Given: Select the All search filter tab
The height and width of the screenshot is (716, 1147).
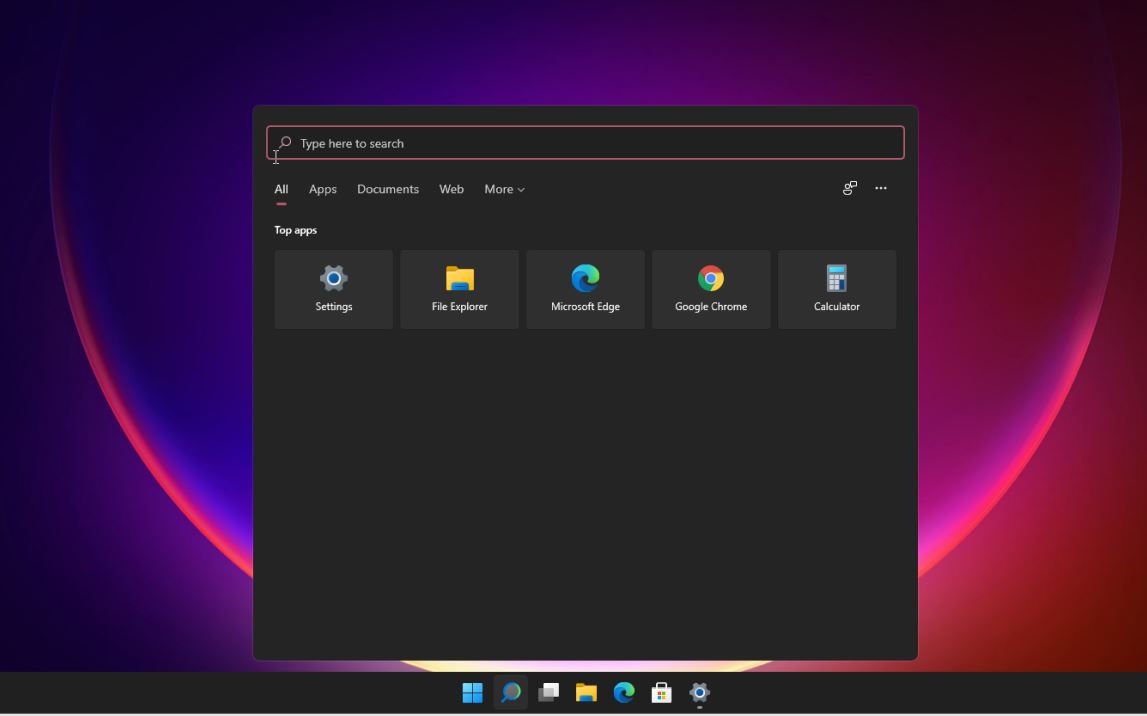Looking at the screenshot, I should tap(281, 189).
